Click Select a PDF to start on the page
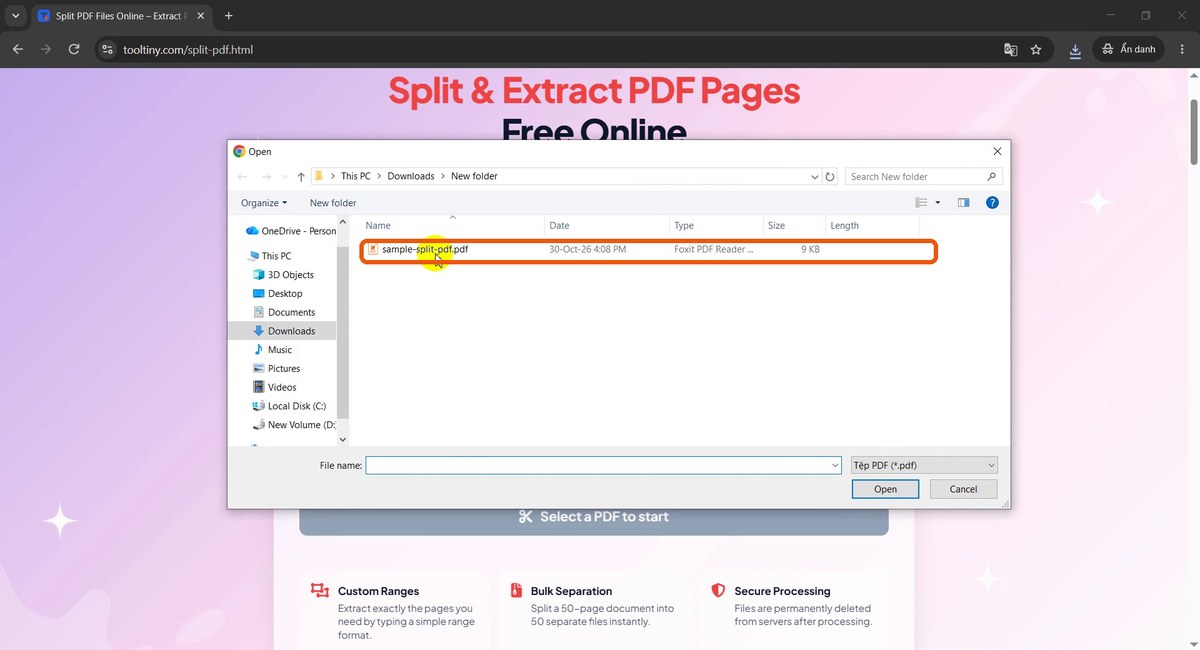 pyautogui.click(x=594, y=517)
